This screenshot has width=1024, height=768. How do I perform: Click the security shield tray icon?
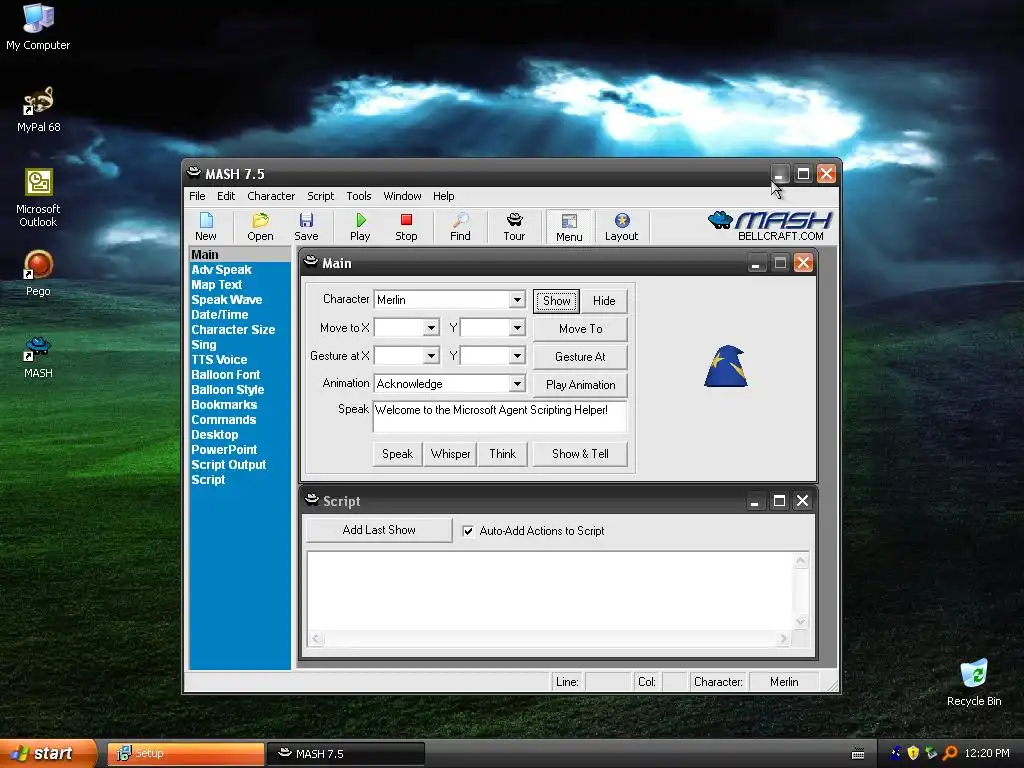914,753
